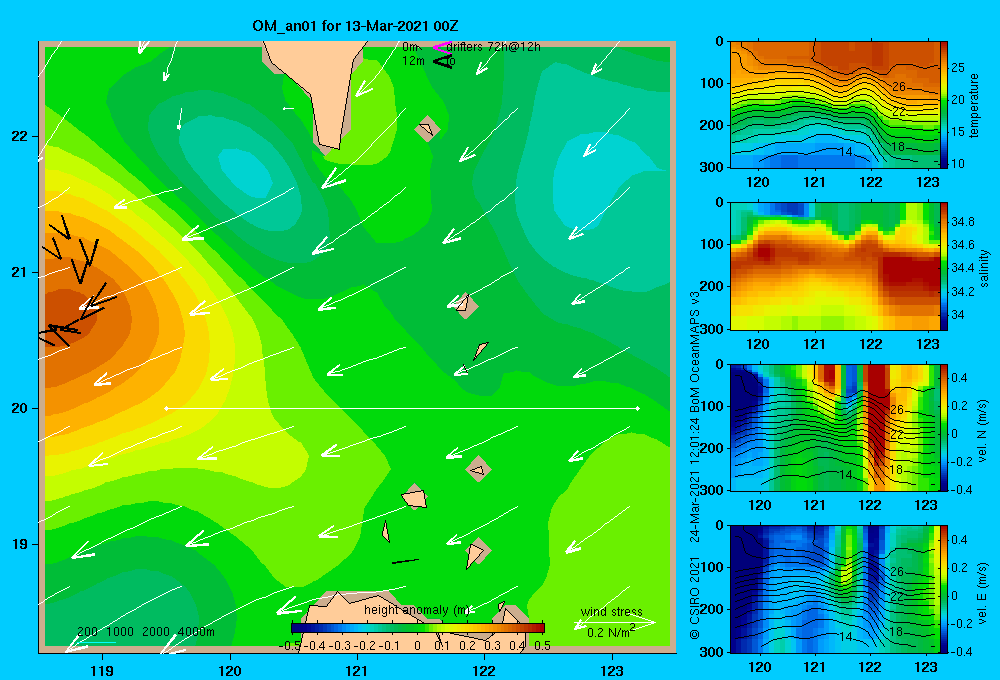Click the southern tip of Taiwan landmass
Viewport: 1000px width, 680px height.
pyautogui.click(x=332, y=148)
